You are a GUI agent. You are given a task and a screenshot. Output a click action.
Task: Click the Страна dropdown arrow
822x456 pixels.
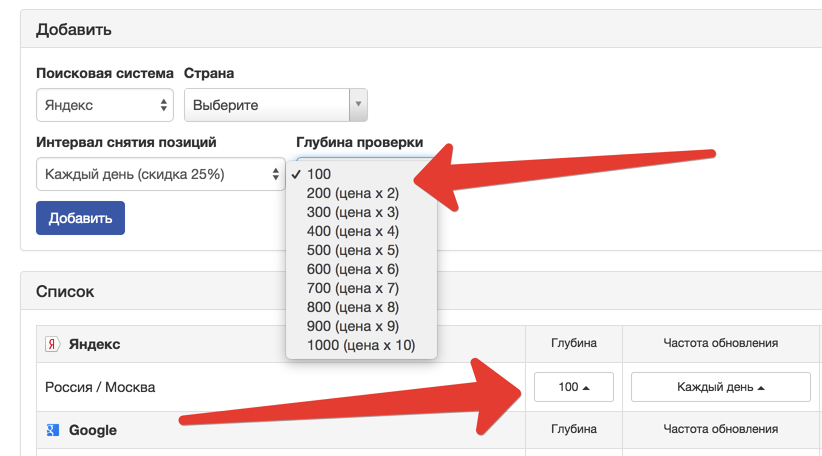coord(358,105)
